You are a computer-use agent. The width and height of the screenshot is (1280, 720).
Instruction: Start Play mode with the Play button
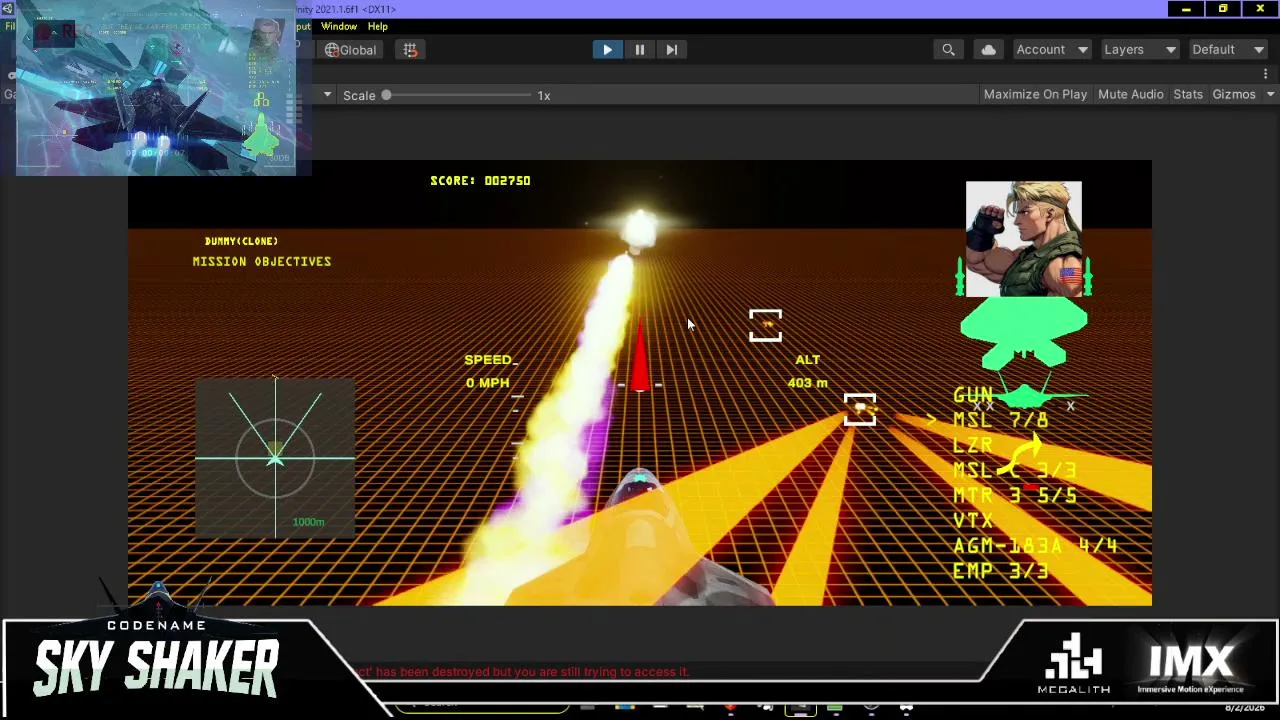coord(607,50)
